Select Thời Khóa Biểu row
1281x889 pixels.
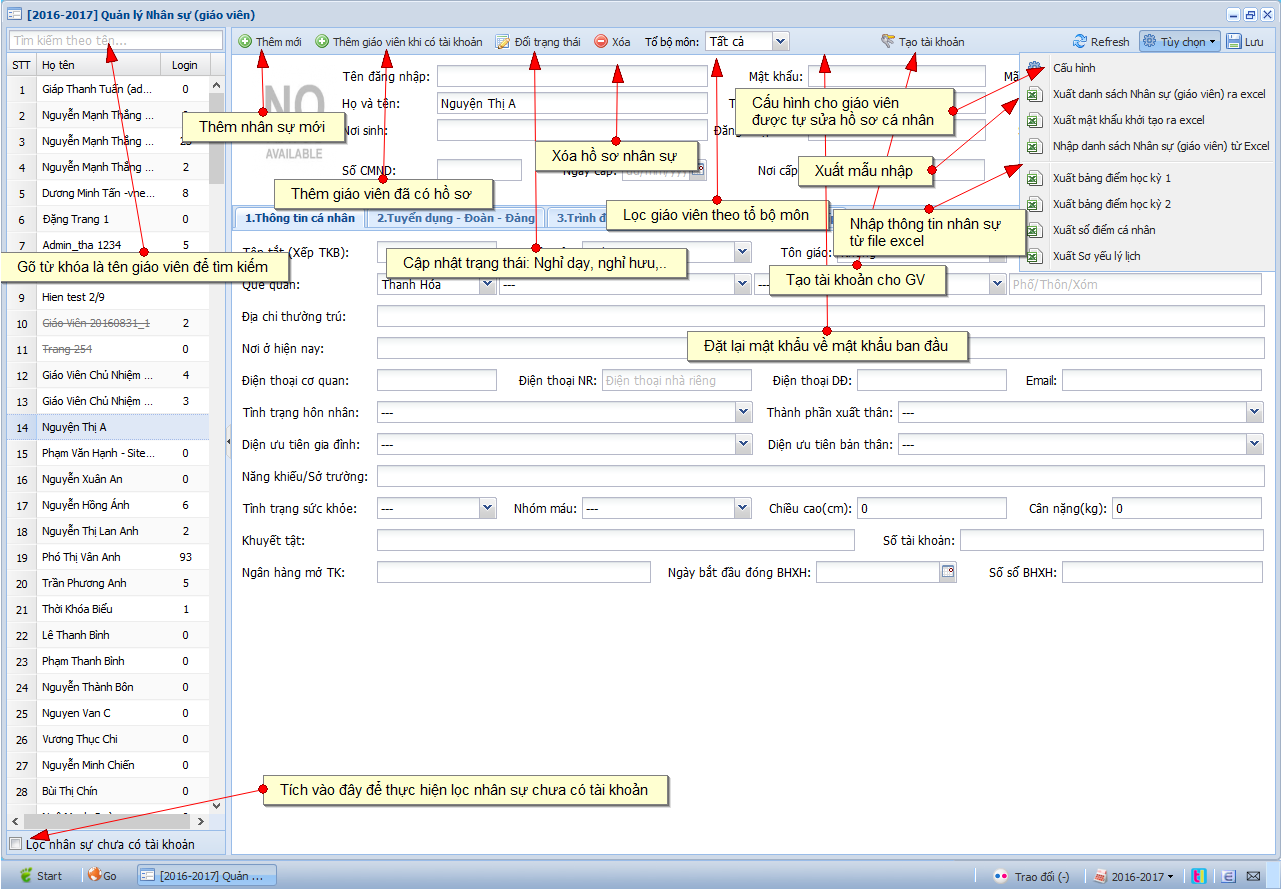(x=108, y=609)
